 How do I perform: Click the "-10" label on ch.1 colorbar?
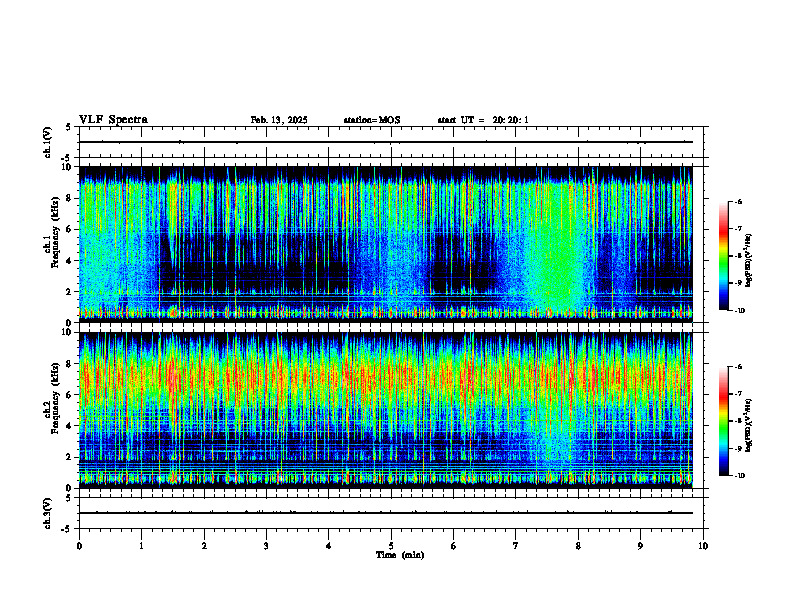click(x=739, y=311)
